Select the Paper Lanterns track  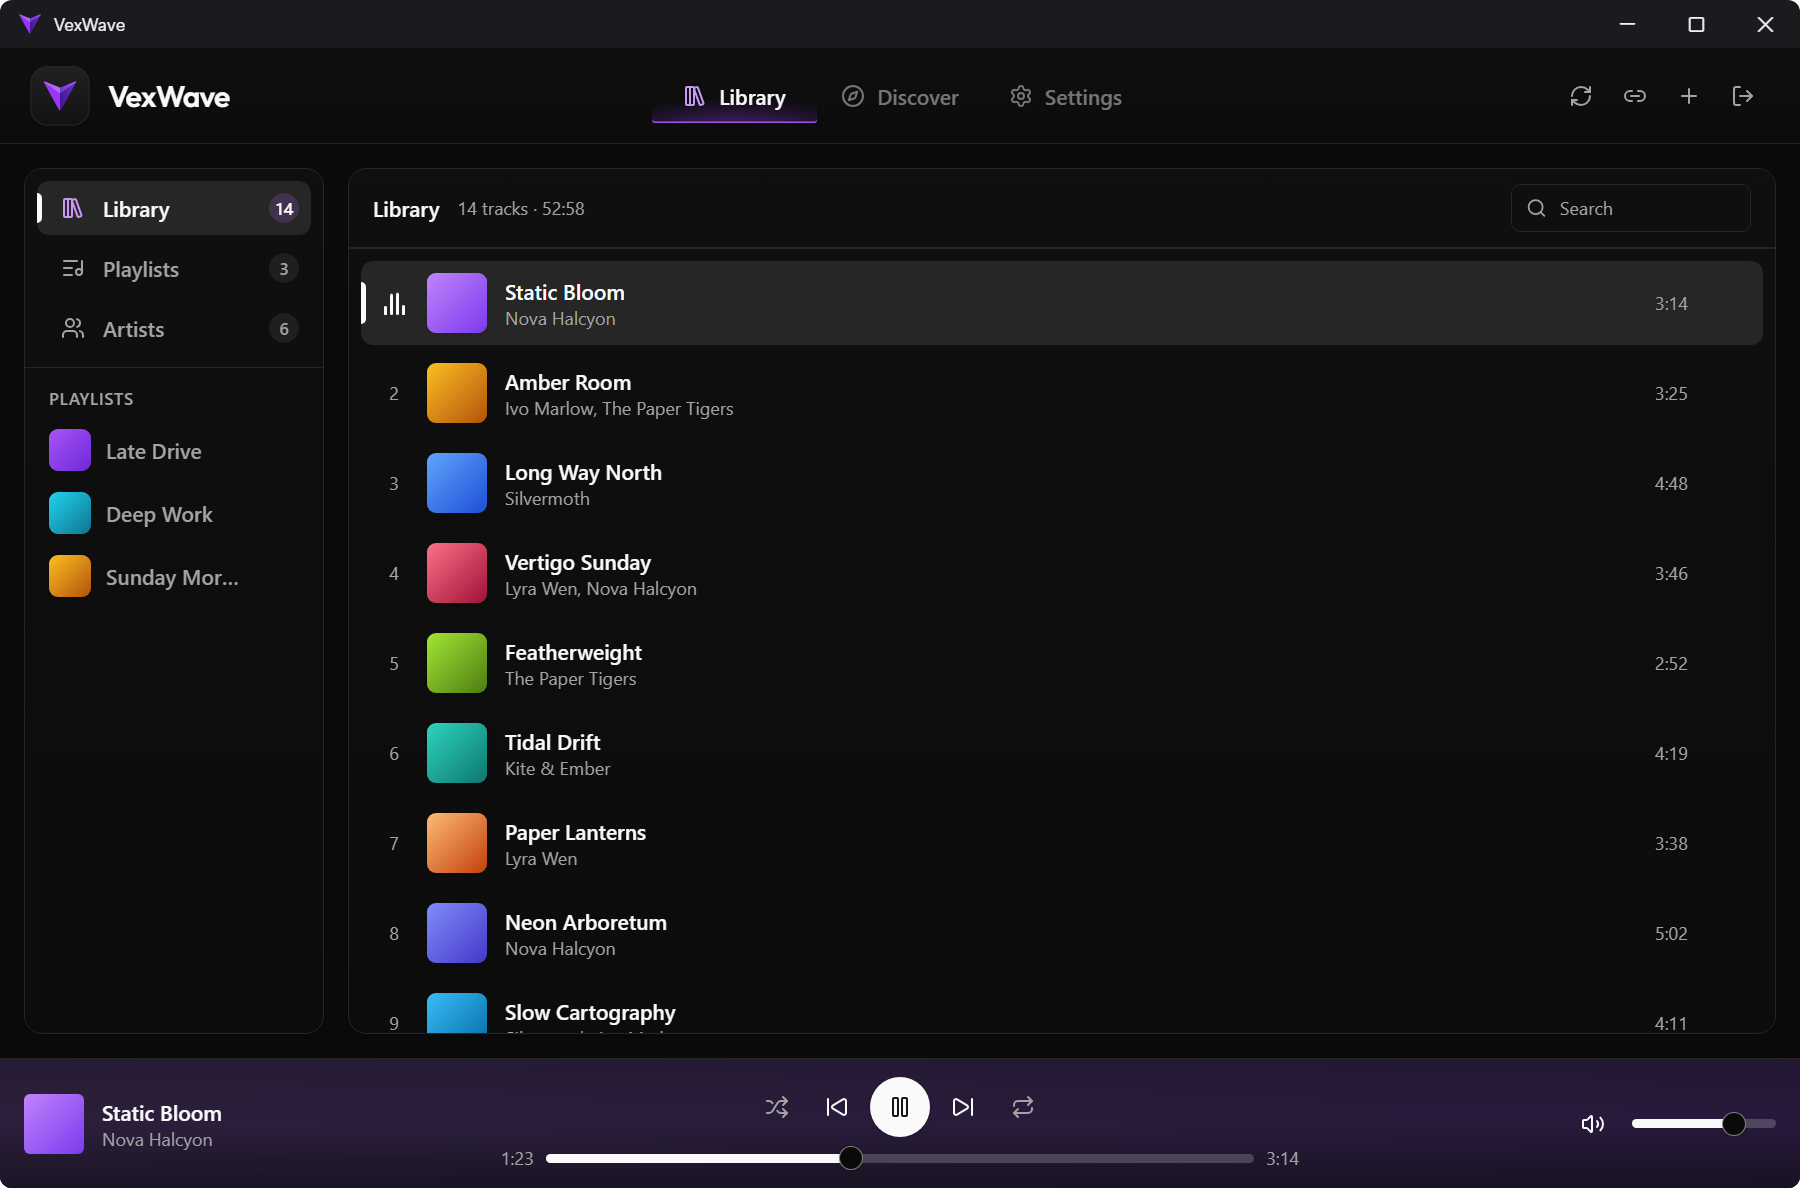[1061, 843]
